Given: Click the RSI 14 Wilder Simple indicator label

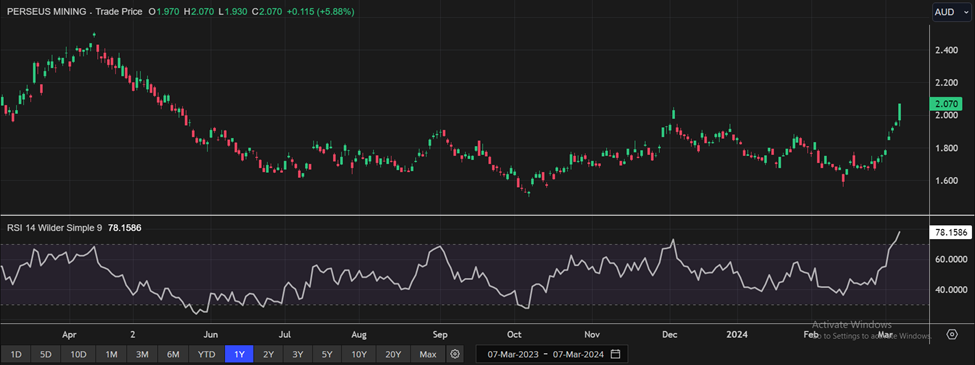Looking at the screenshot, I should pyautogui.click(x=55, y=228).
